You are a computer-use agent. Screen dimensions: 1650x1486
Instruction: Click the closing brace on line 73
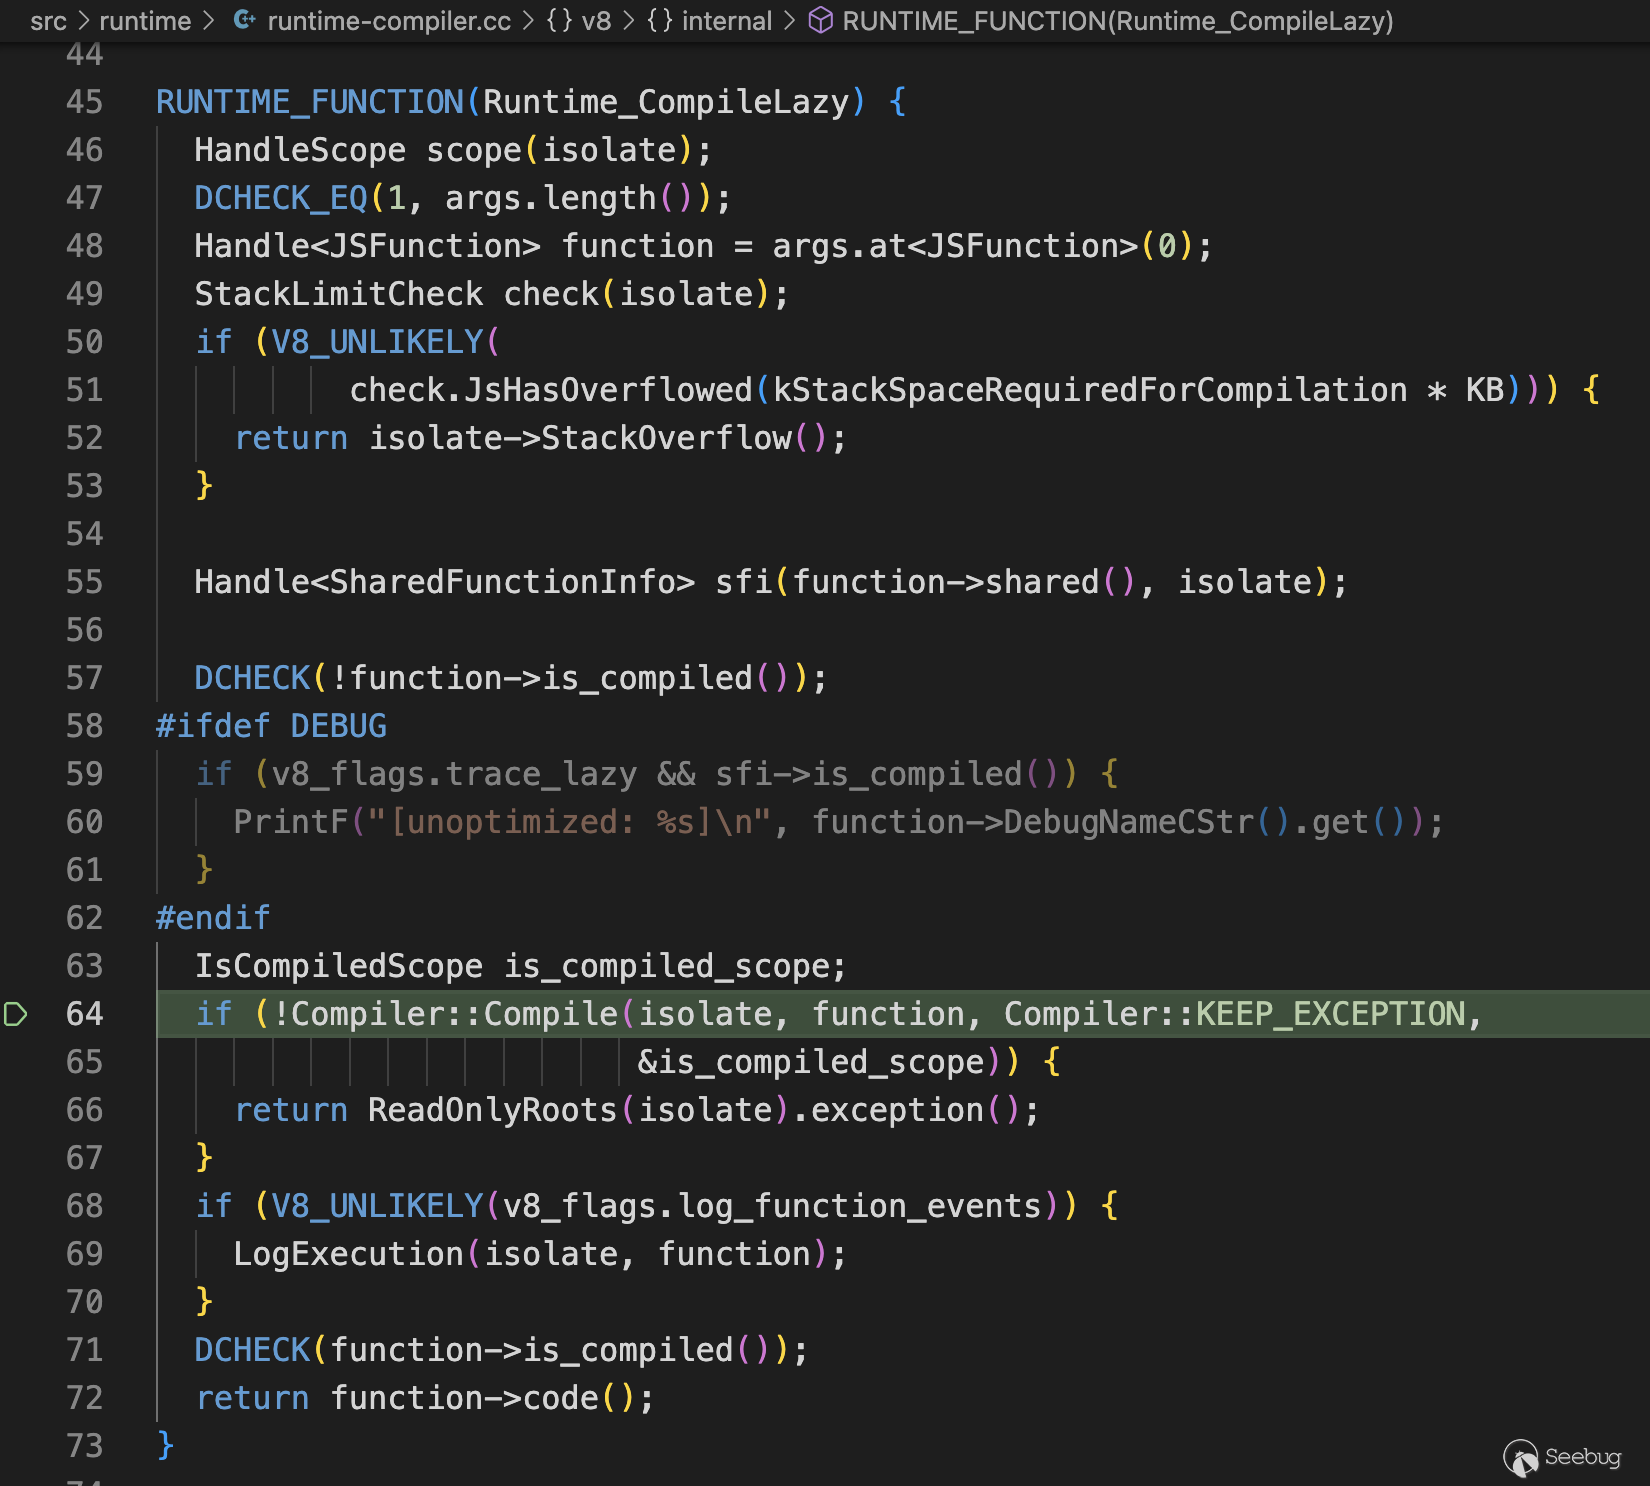pyautogui.click(x=165, y=1446)
